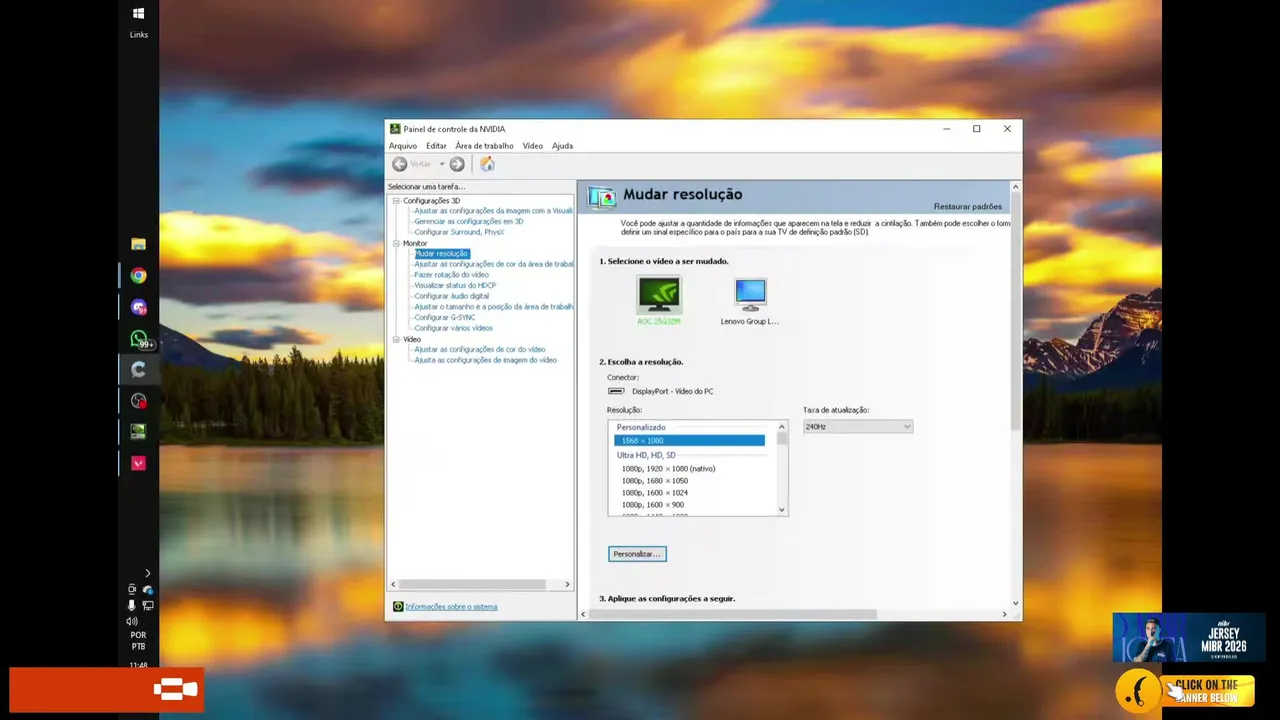
Task: Open Editar menu
Action: pos(436,146)
